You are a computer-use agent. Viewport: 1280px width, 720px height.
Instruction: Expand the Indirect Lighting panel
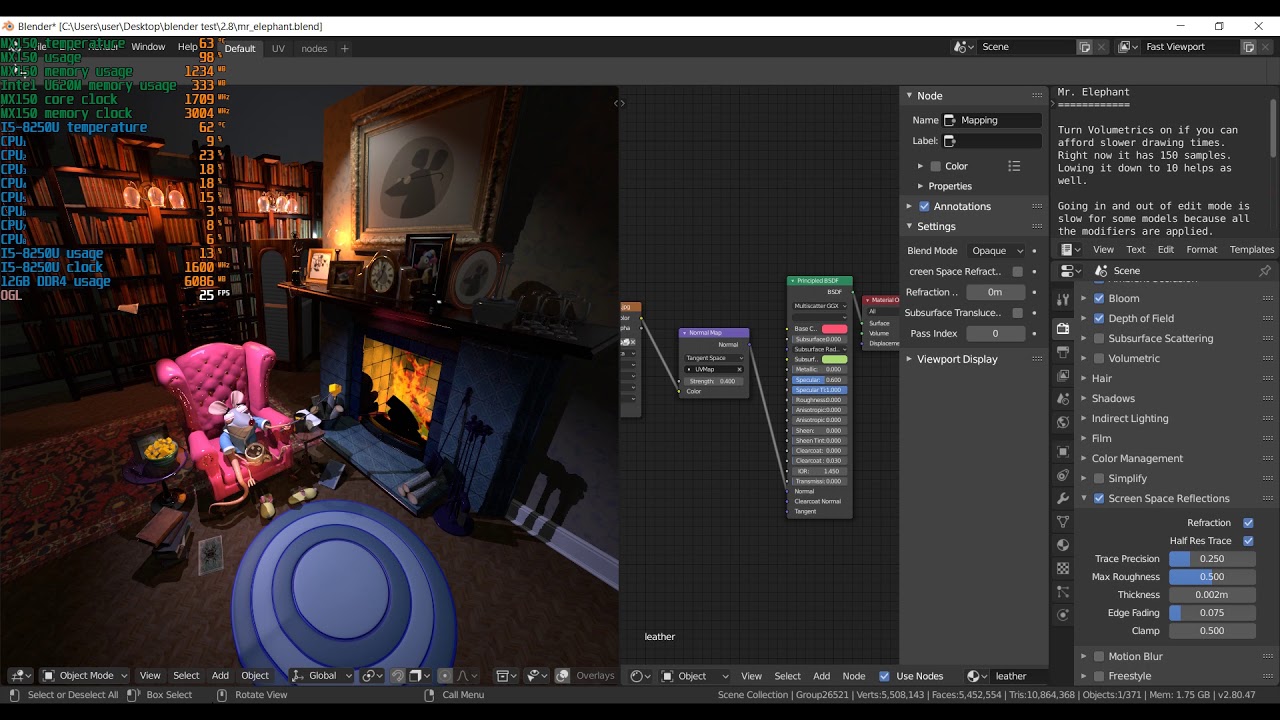point(1130,418)
